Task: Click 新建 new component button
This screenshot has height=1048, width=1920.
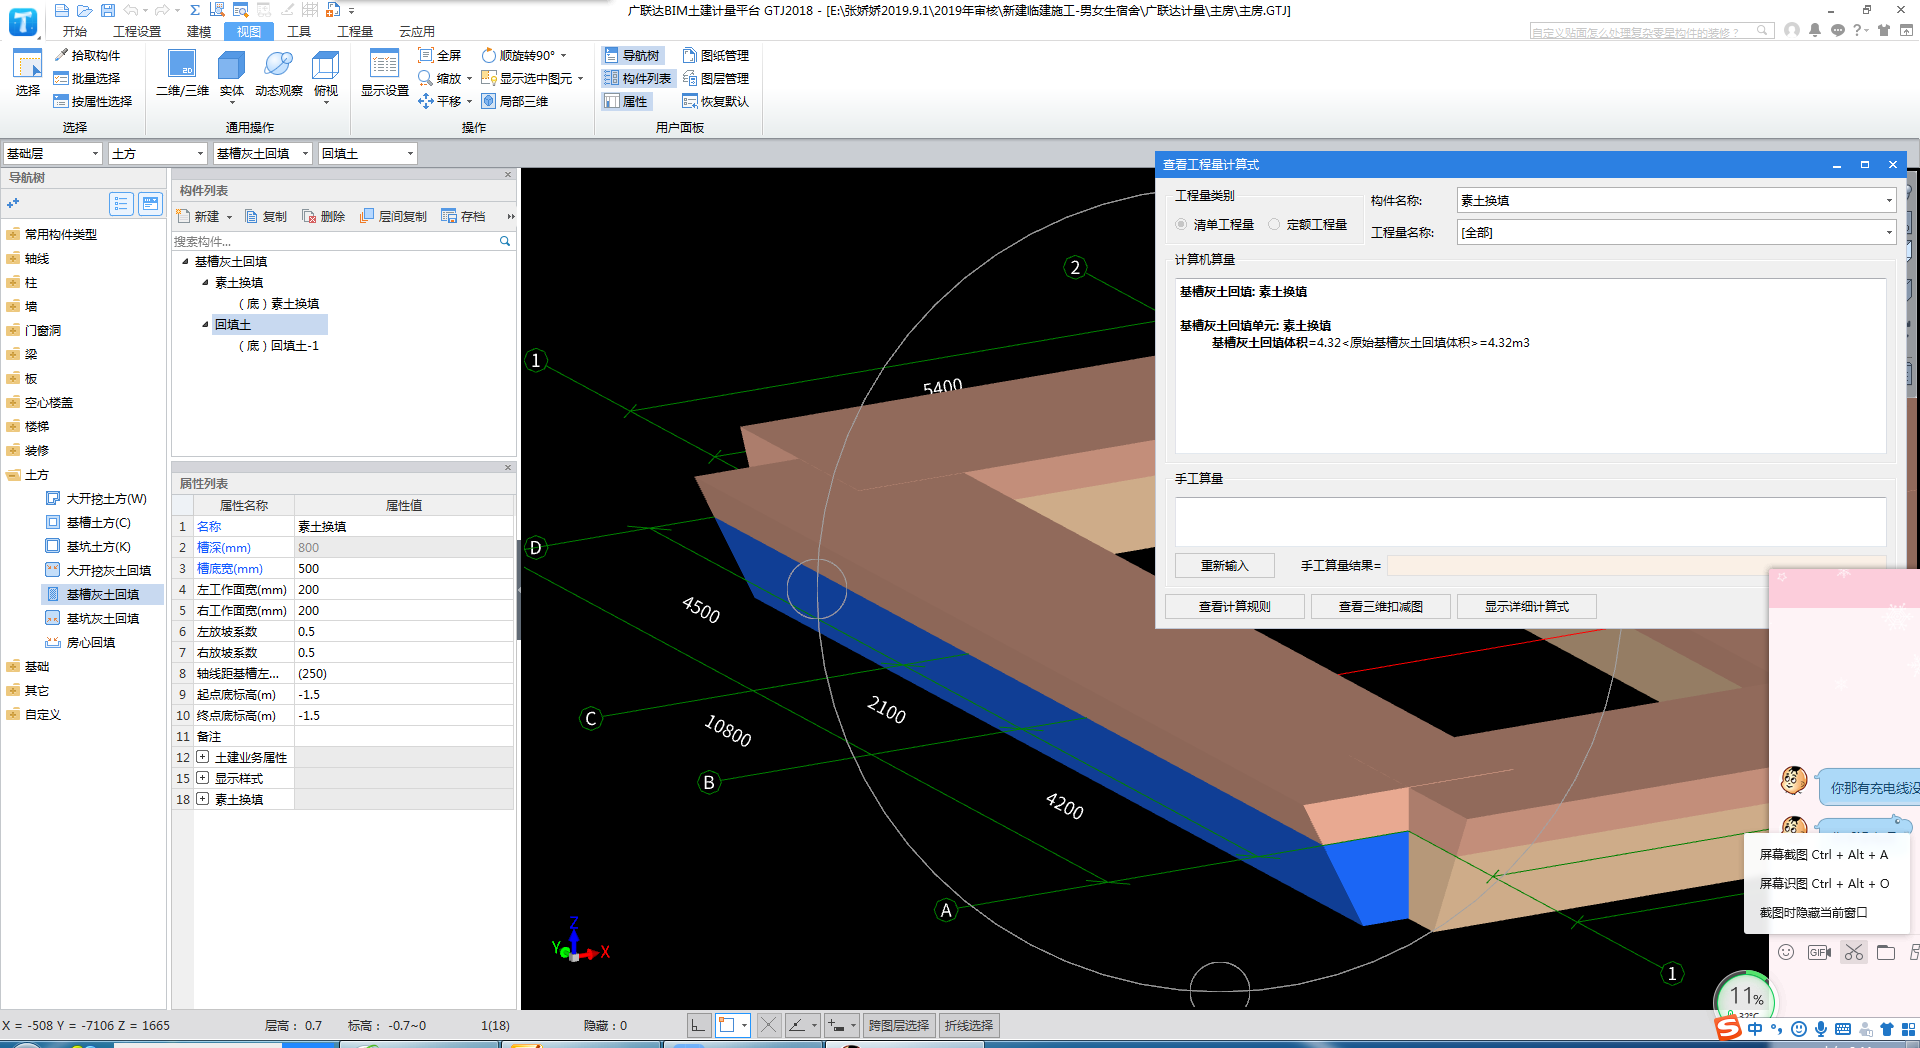Action: point(204,216)
